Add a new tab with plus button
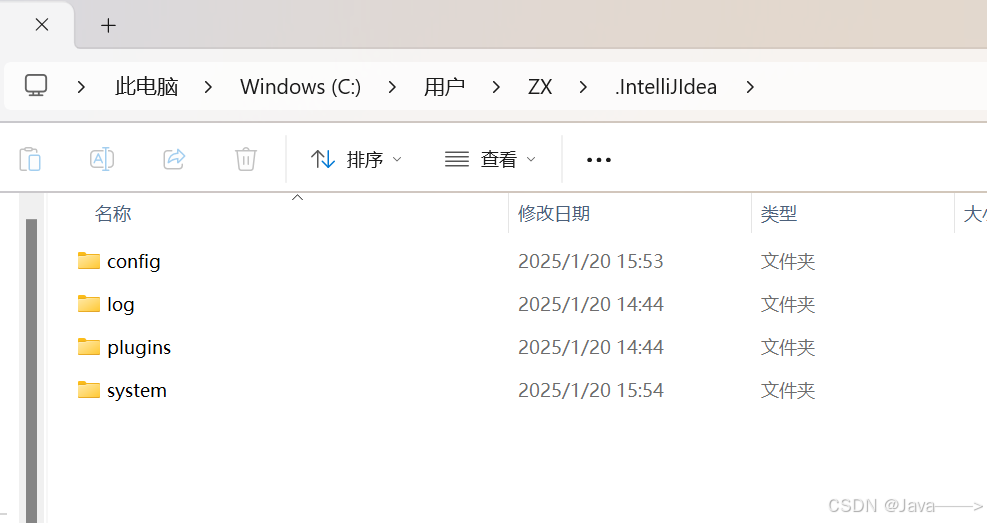987x523 pixels. (108, 25)
